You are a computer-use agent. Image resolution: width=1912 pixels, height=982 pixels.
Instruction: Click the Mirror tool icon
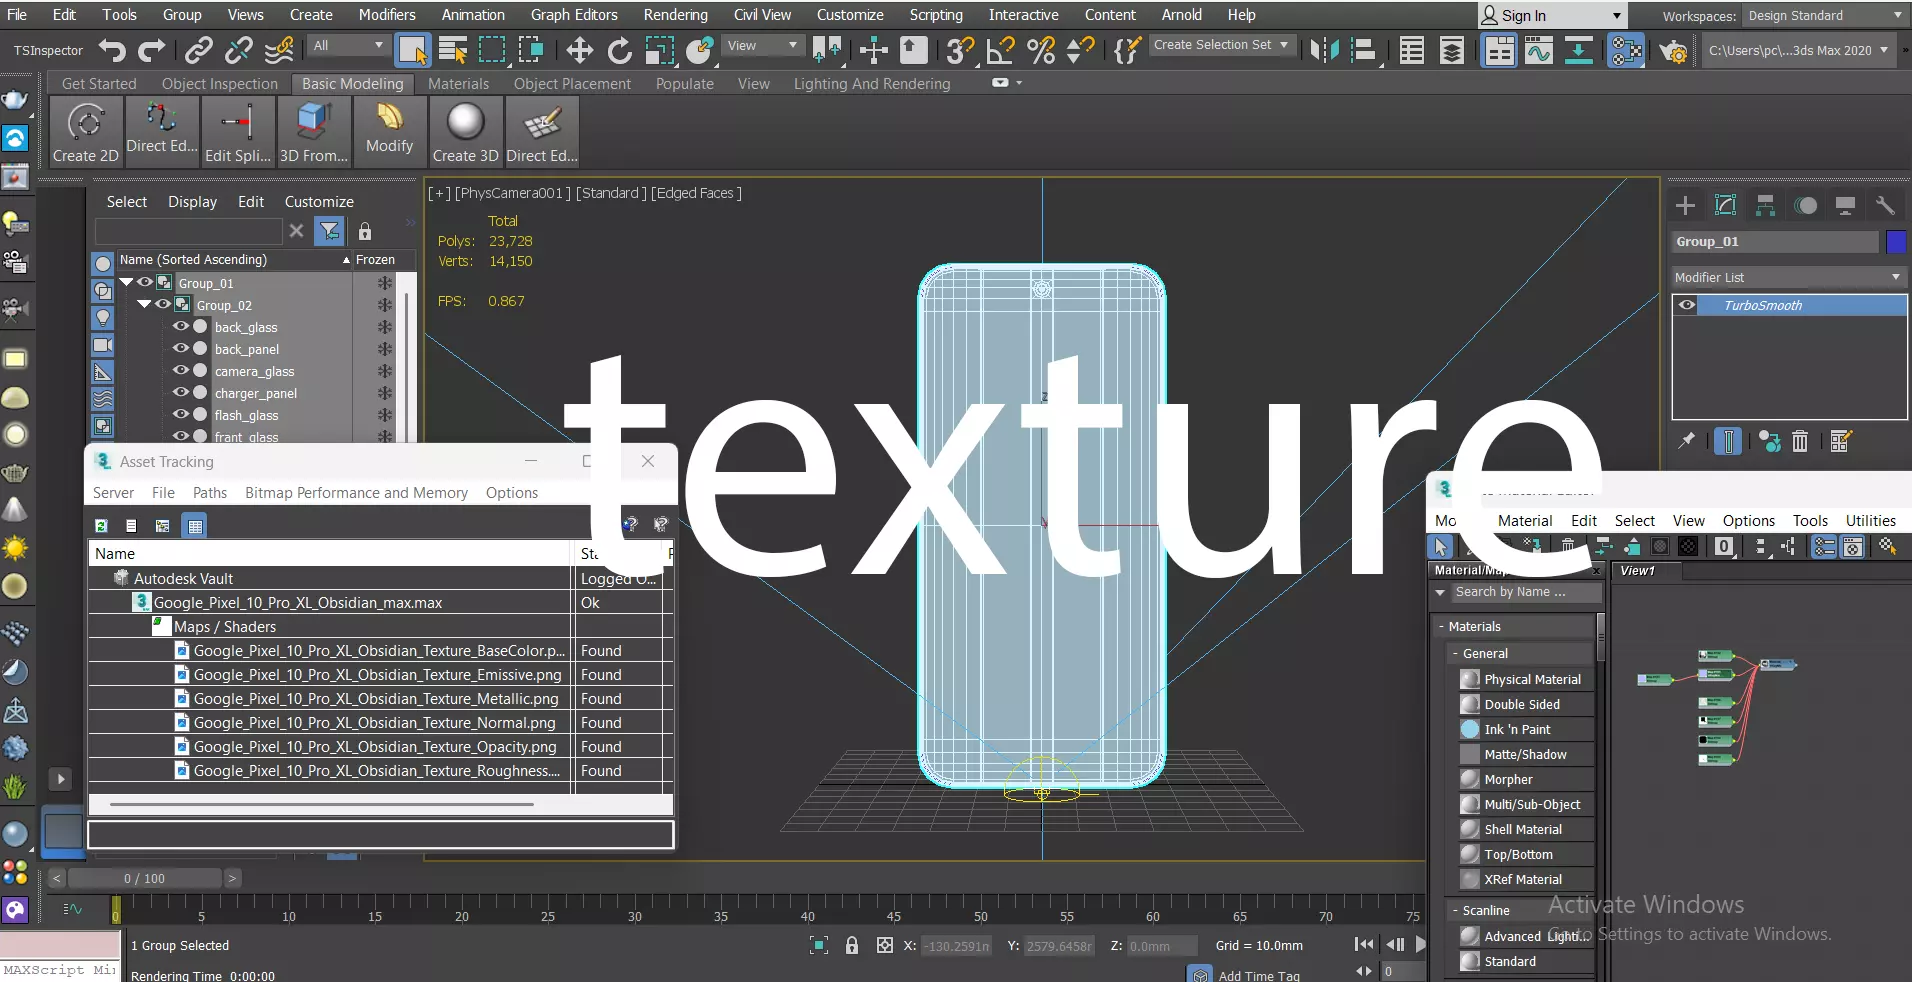click(x=1324, y=50)
